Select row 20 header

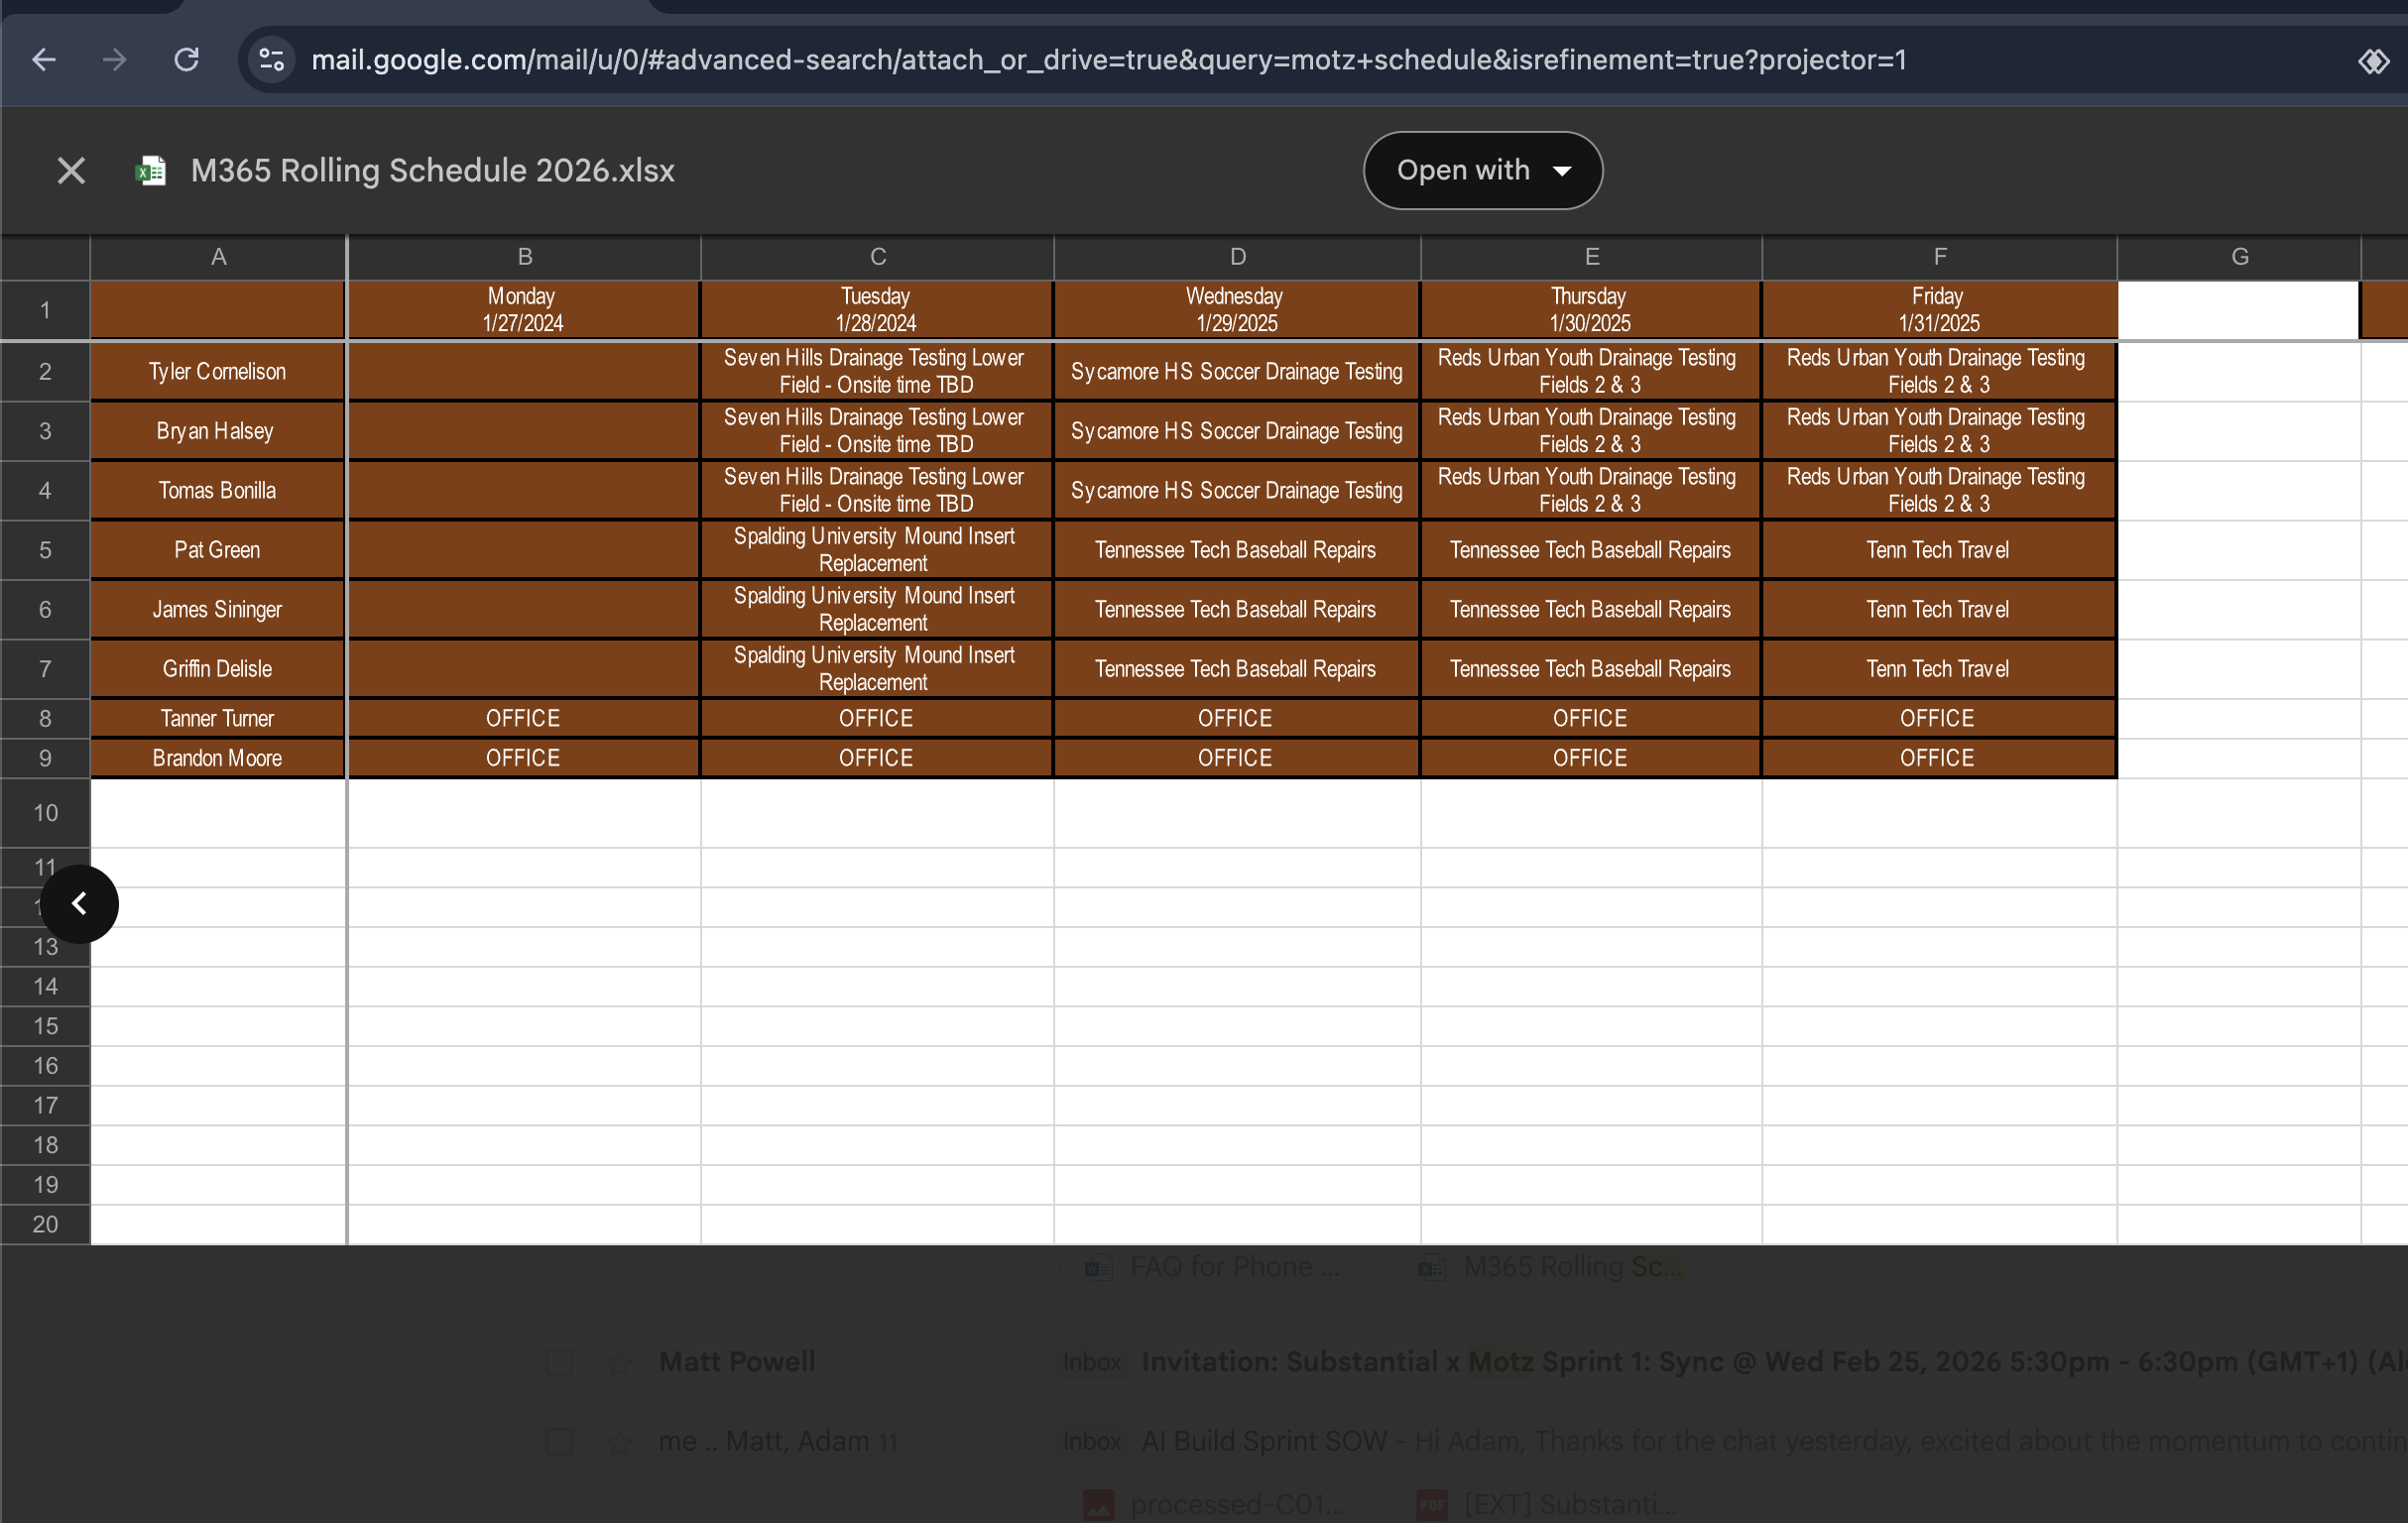coord(45,1224)
